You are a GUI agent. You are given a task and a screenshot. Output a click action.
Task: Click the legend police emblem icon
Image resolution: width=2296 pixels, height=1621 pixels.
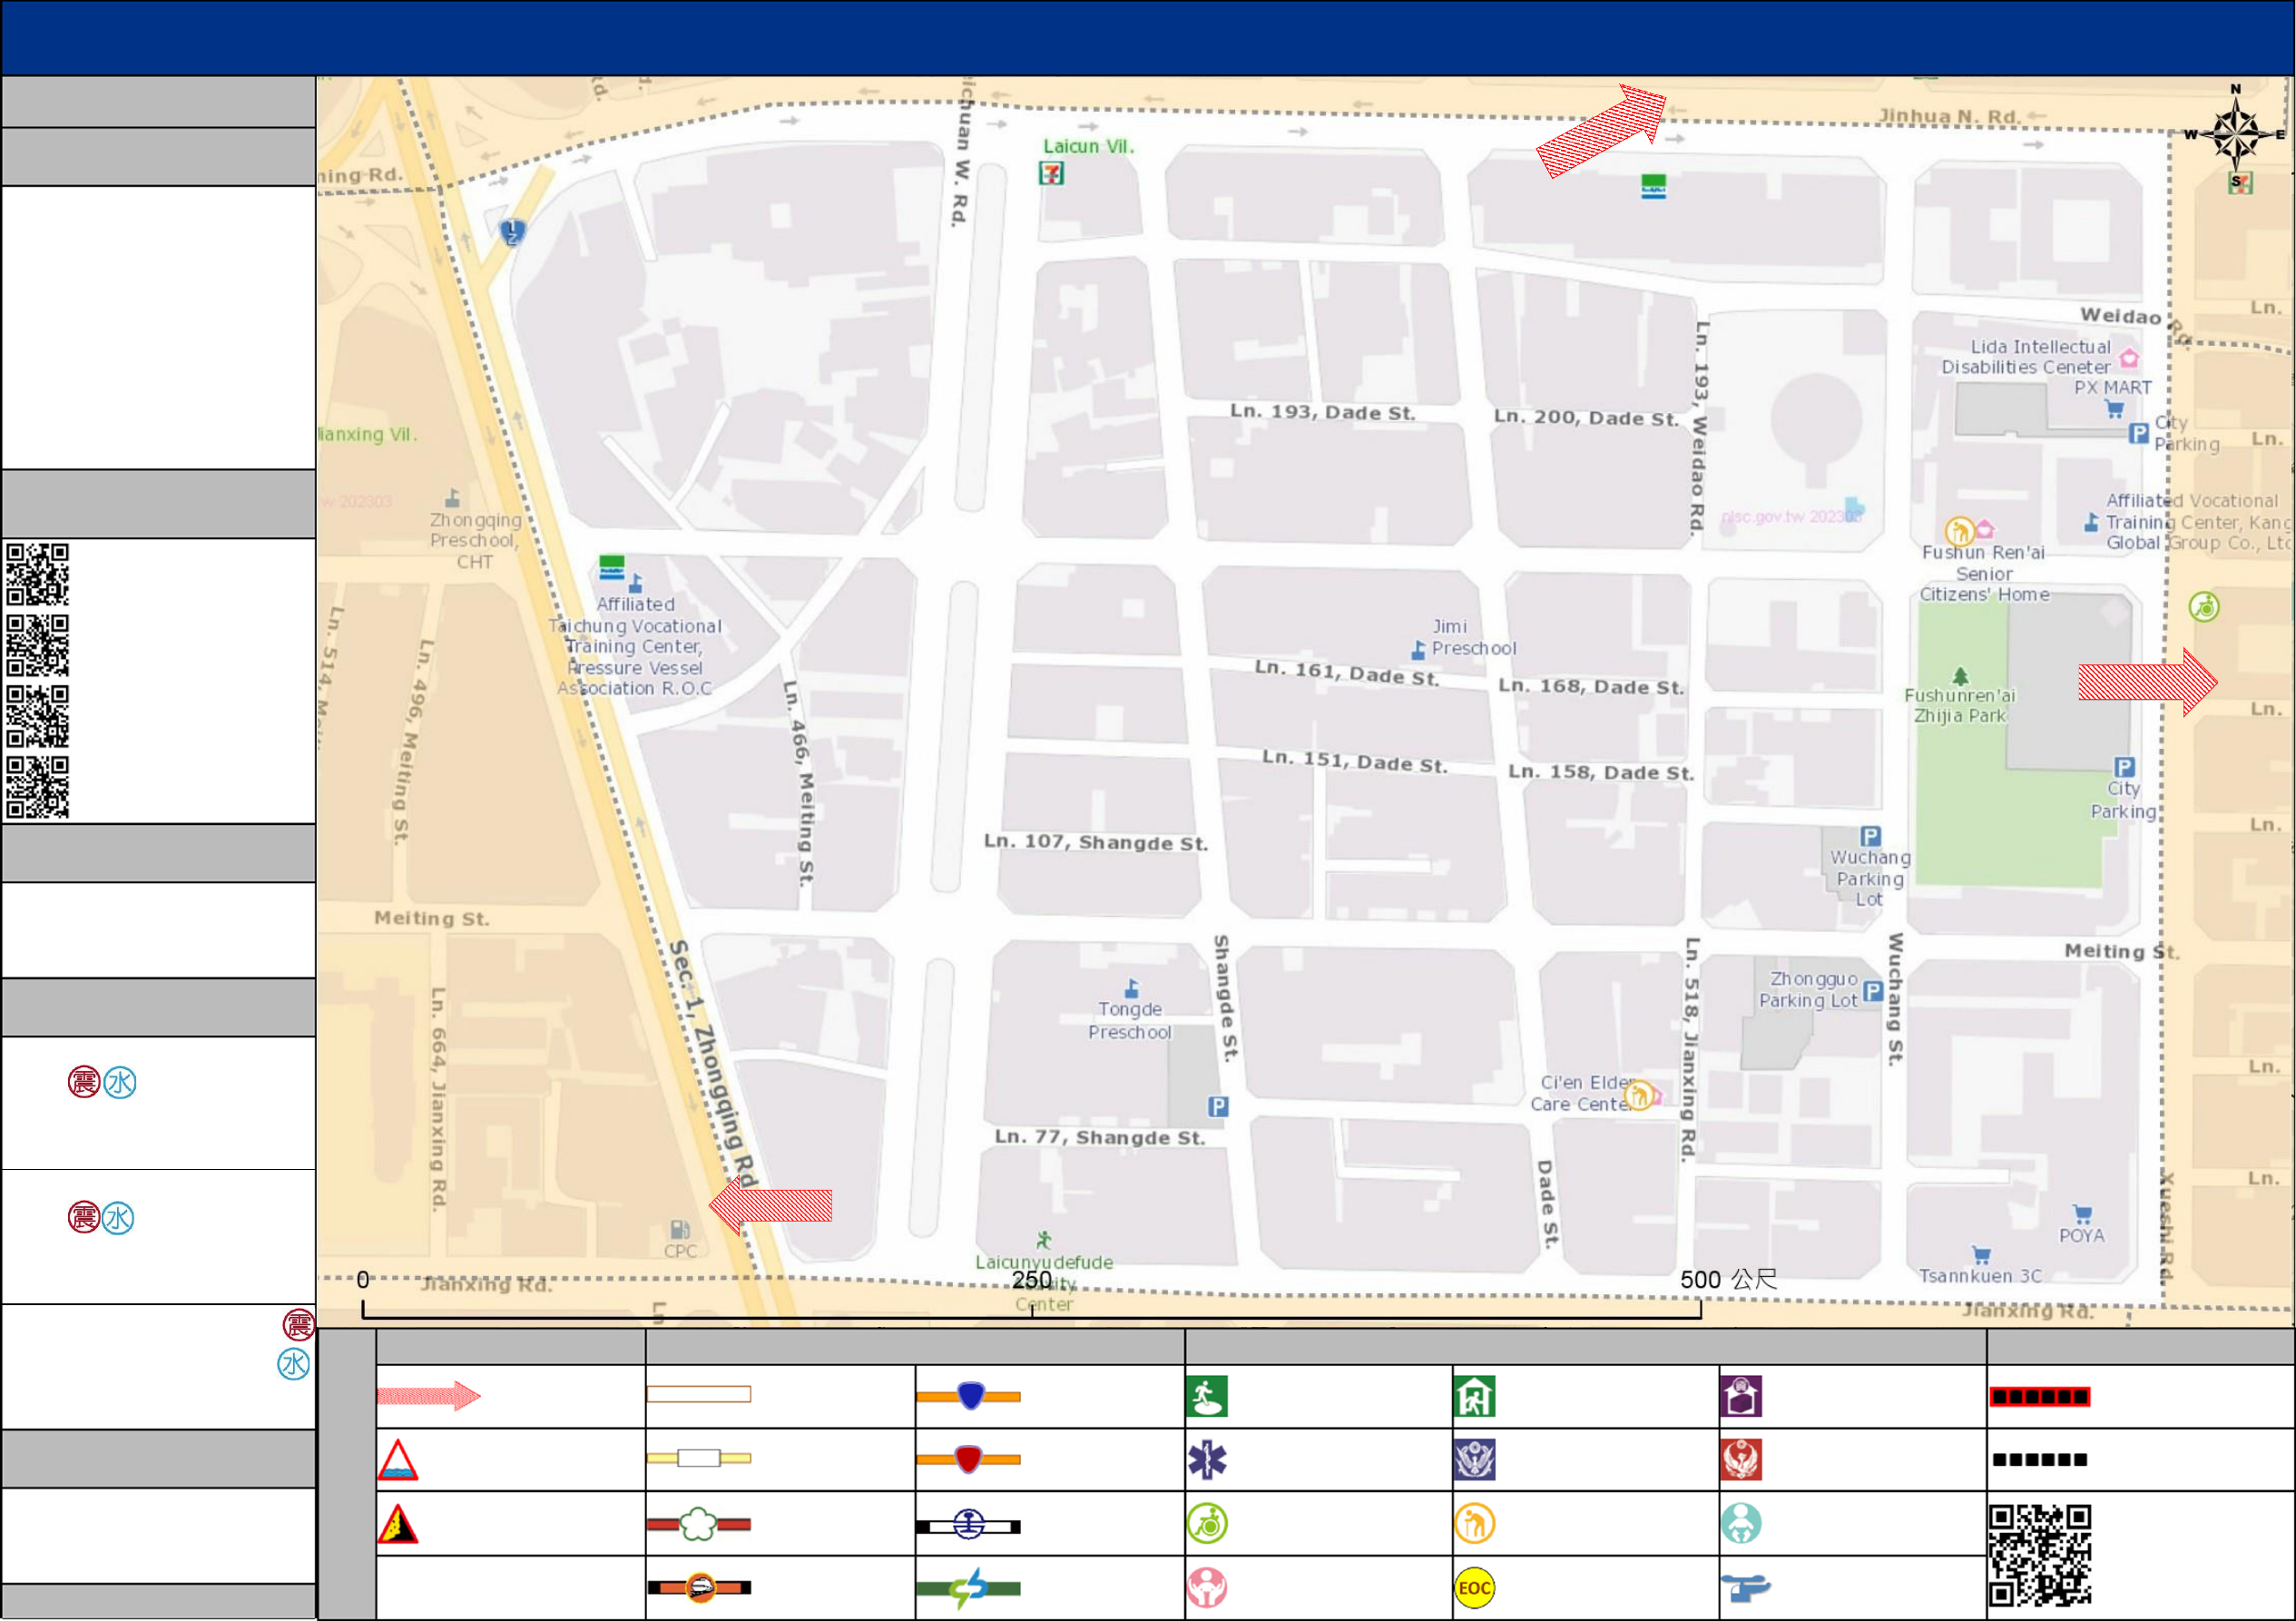click(1475, 1460)
